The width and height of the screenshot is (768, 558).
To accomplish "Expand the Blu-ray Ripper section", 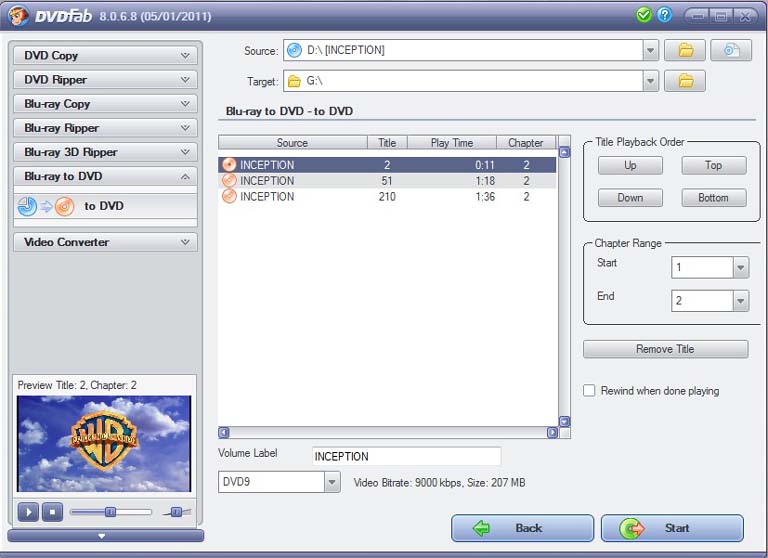I will (x=105, y=128).
